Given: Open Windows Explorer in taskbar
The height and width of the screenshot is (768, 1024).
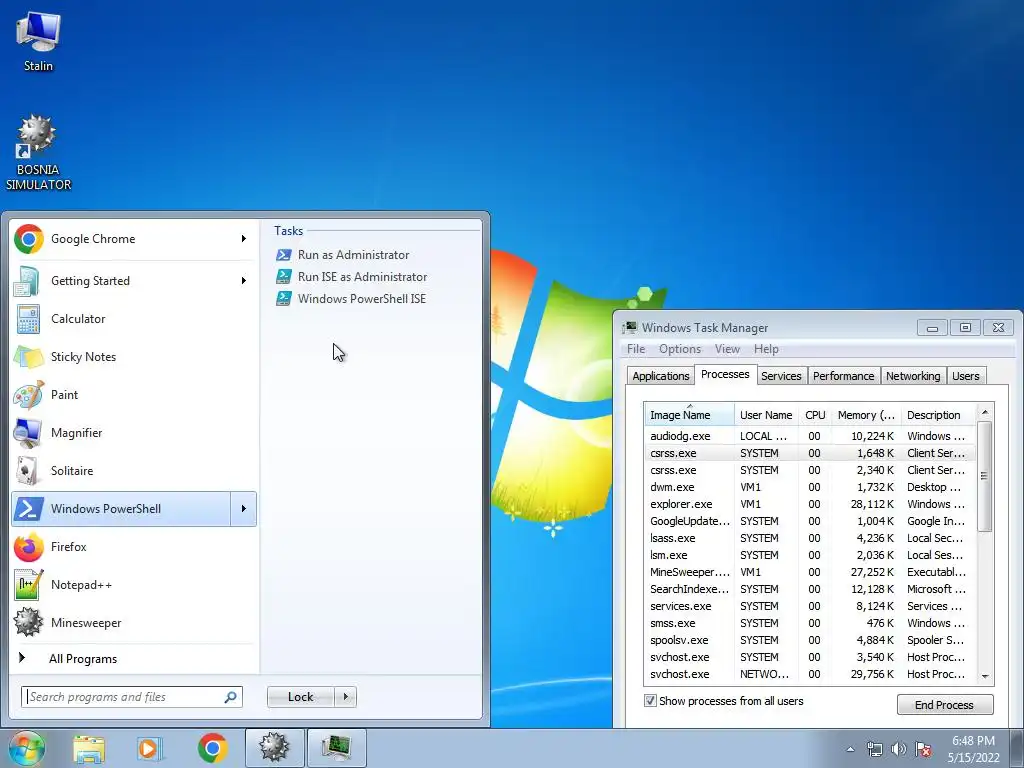Looking at the screenshot, I should [x=89, y=748].
